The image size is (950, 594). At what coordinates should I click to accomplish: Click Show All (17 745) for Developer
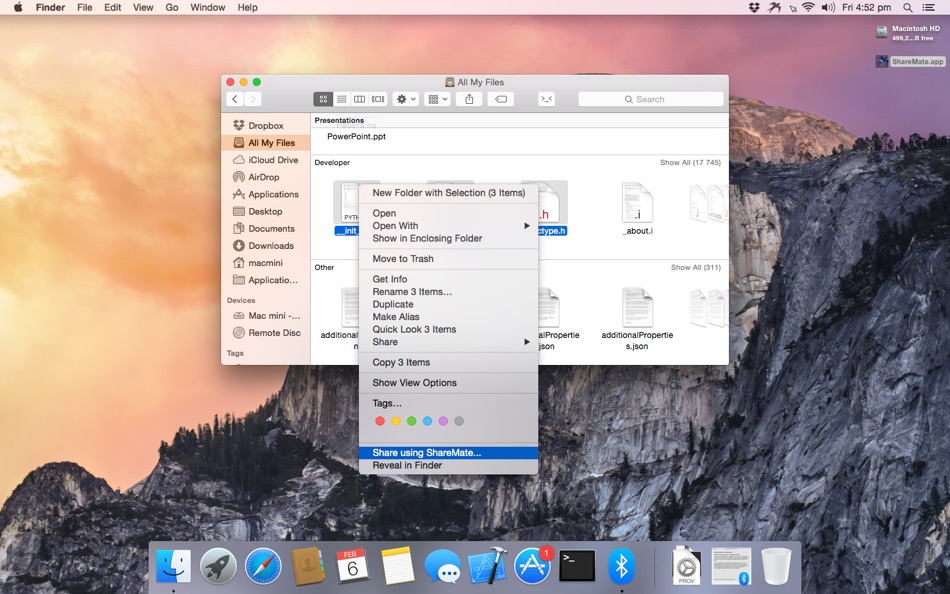[690, 162]
